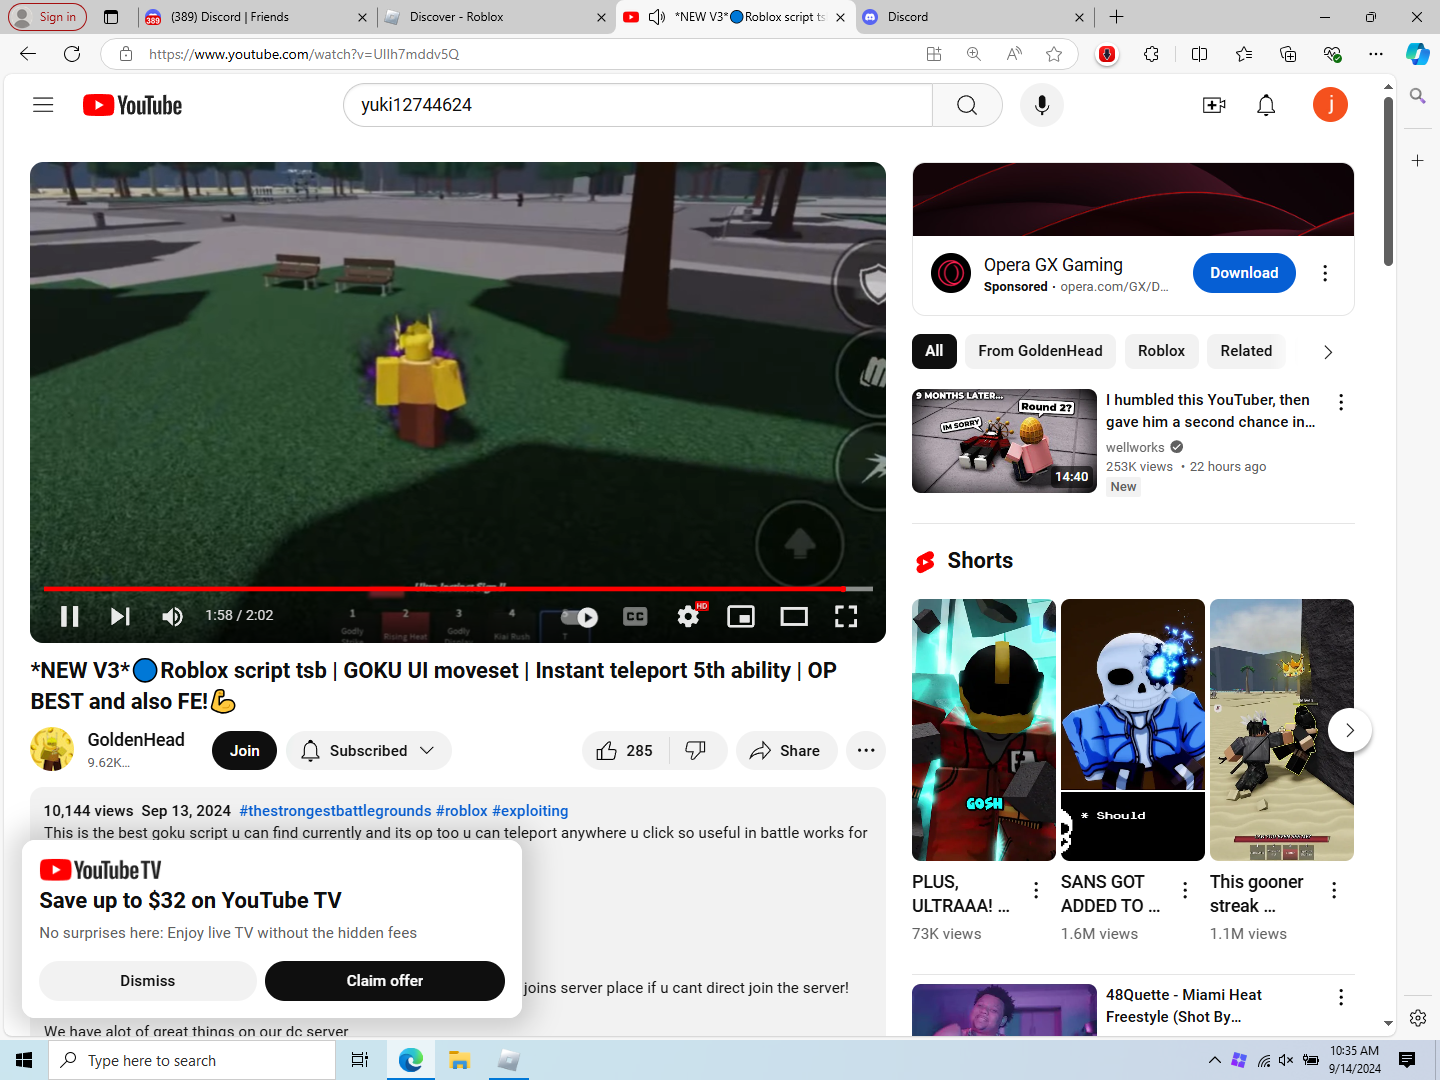
Task: Share this video
Action: [x=786, y=751]
